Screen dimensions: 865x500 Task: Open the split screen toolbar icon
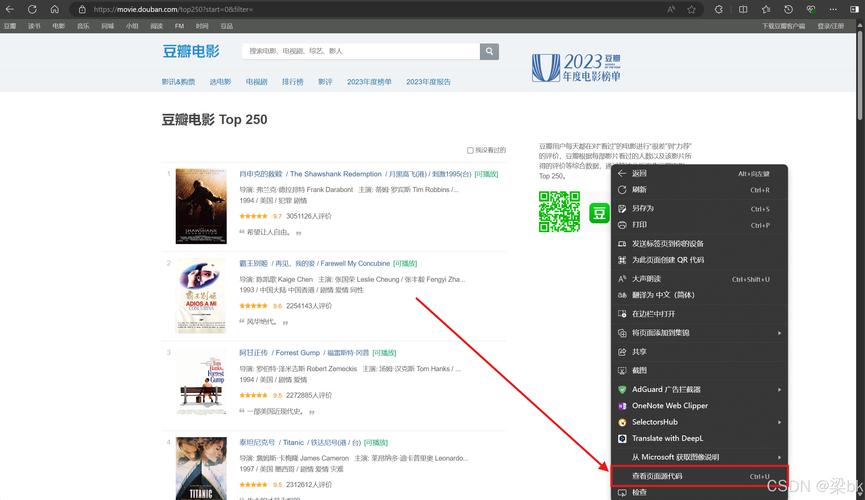point(743,9)
